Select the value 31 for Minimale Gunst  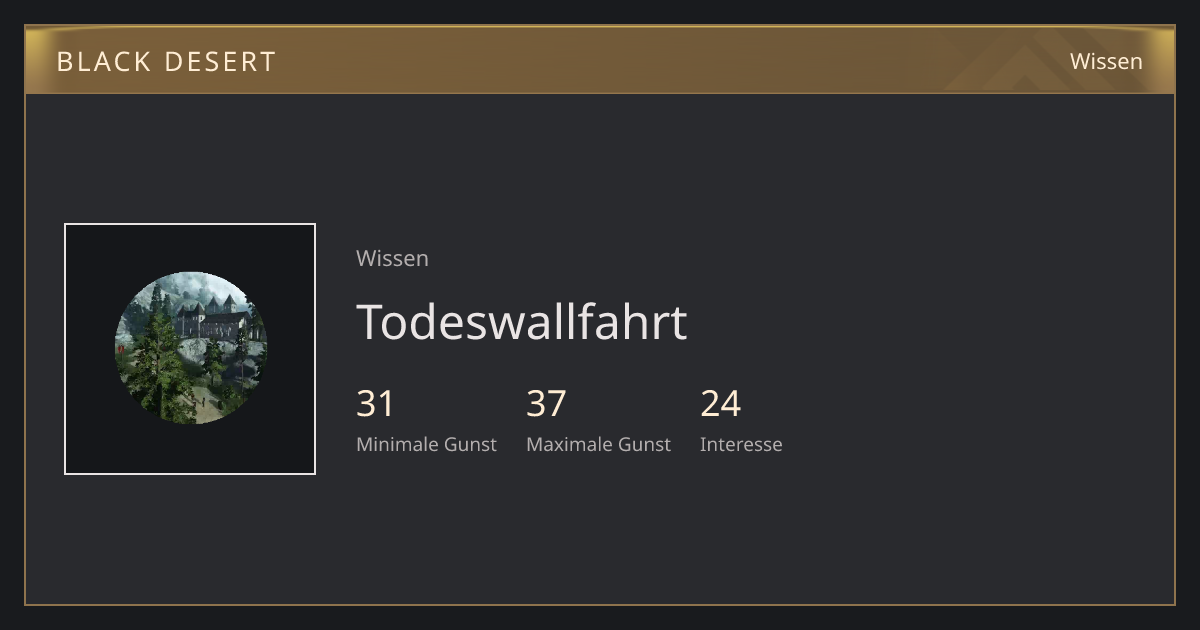coord(375,404)
